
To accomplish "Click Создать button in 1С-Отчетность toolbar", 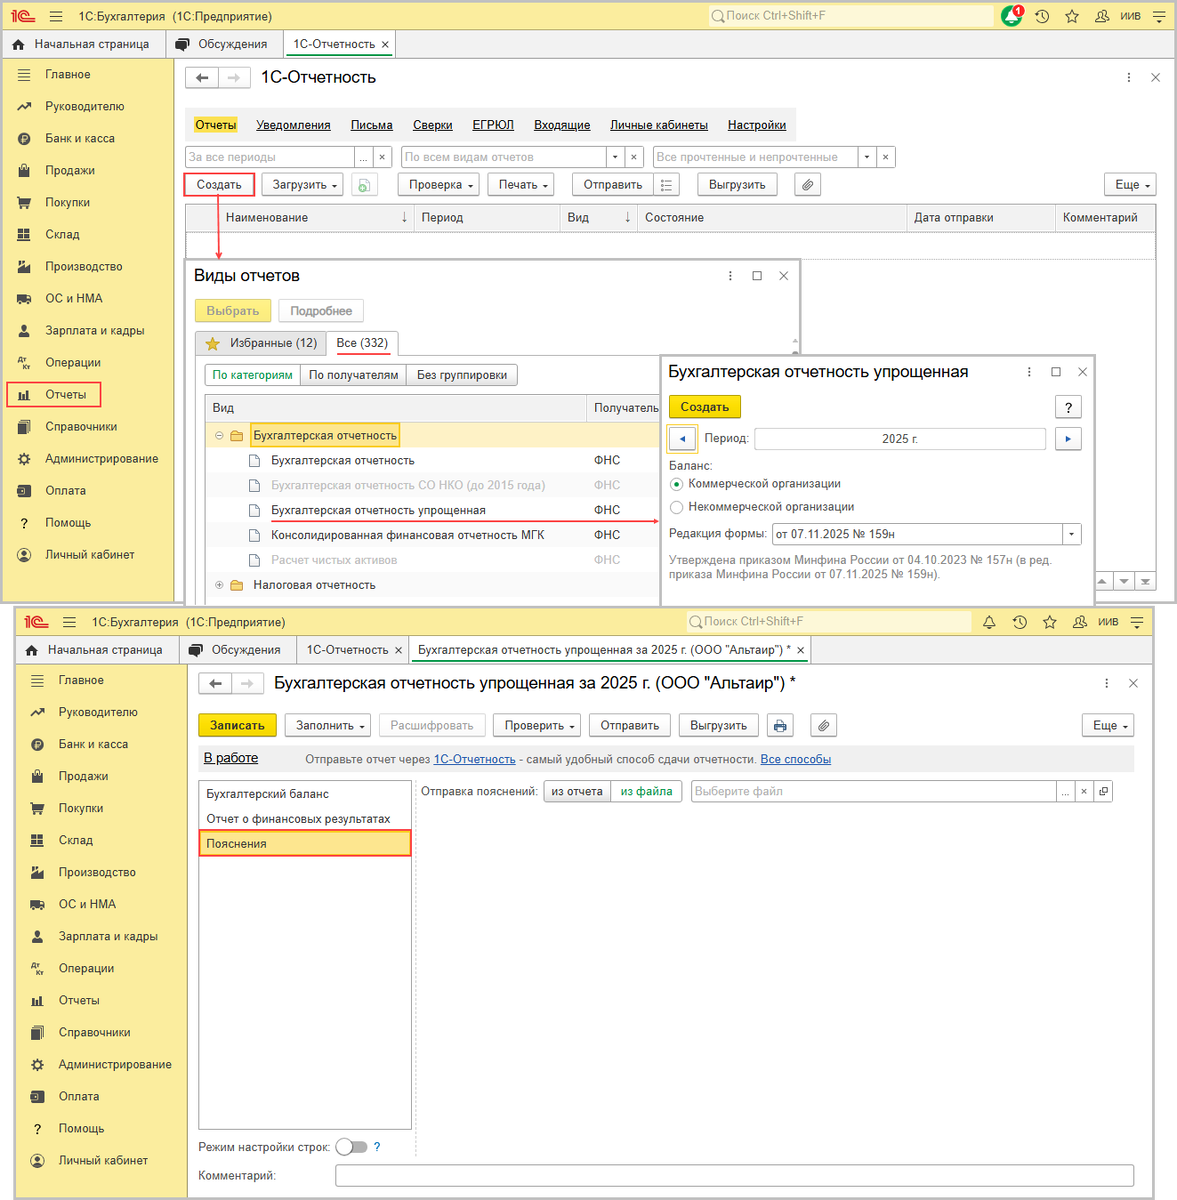I will coord(219,185).
